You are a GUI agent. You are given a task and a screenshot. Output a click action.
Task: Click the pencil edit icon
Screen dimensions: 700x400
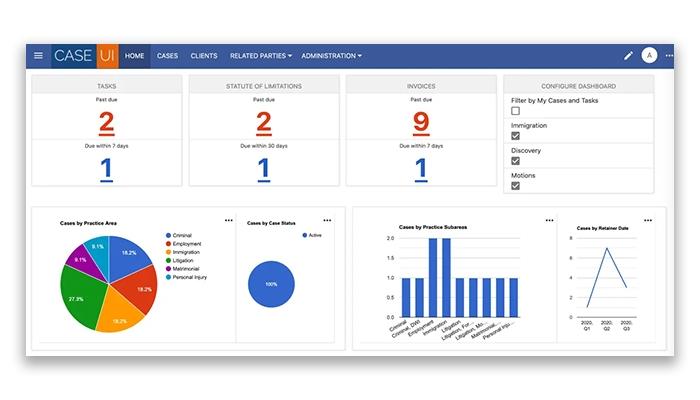pos(628,56)
